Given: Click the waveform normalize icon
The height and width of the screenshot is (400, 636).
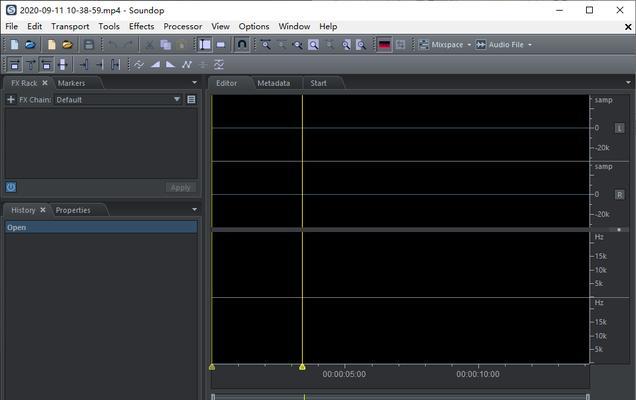Looking at the screenshot, I should tap(139, 65).
